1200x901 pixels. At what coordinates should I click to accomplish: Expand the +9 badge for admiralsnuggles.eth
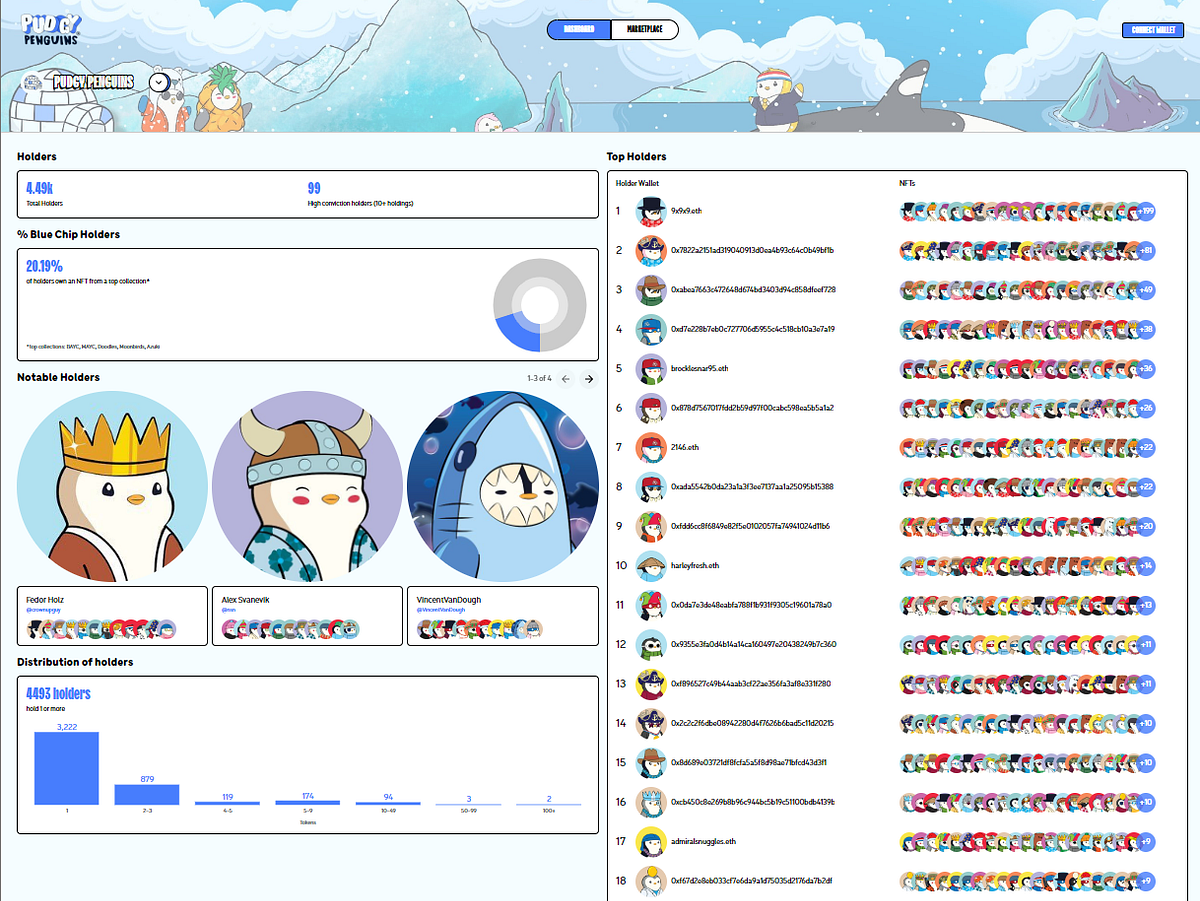click(x=1146, y=842)
